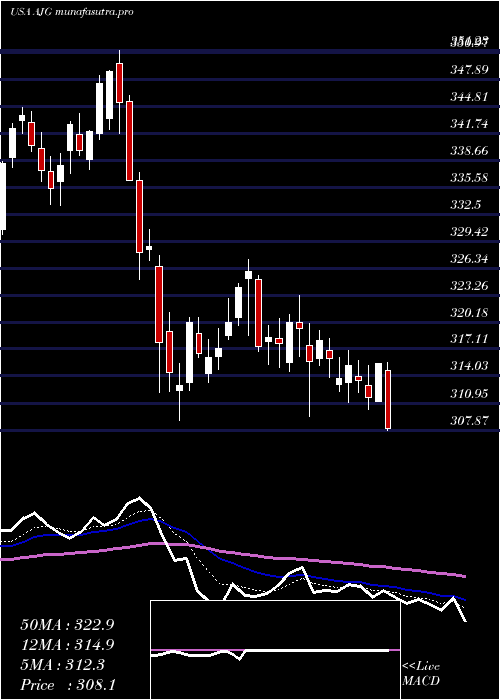Click the 310.95 price axis label
Viewport: 500px width, 700px height.
[469, 394]
